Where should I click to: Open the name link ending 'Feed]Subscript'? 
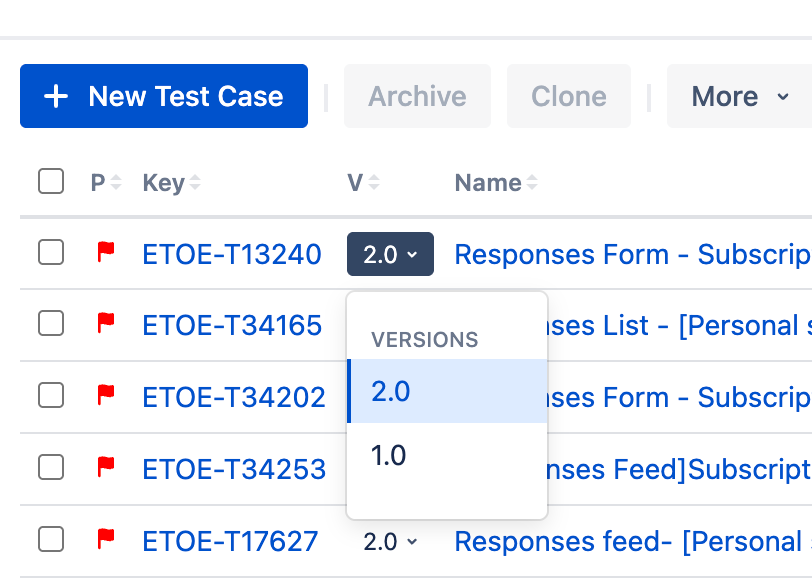[x=680, y=470]
